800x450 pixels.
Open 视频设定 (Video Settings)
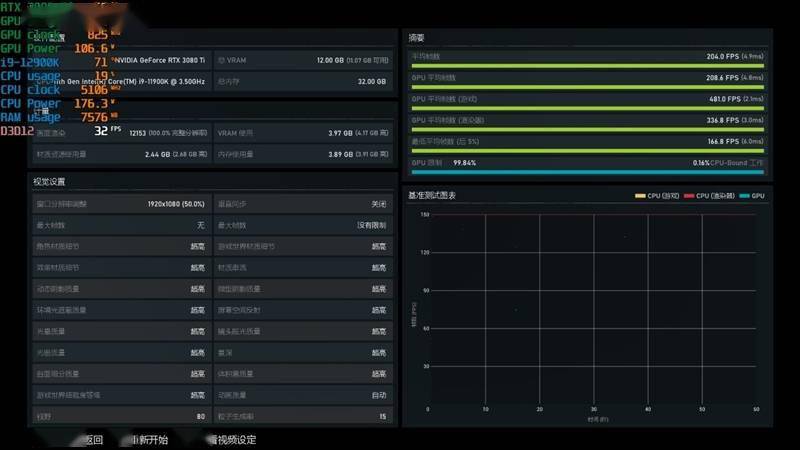coord(232,439)
